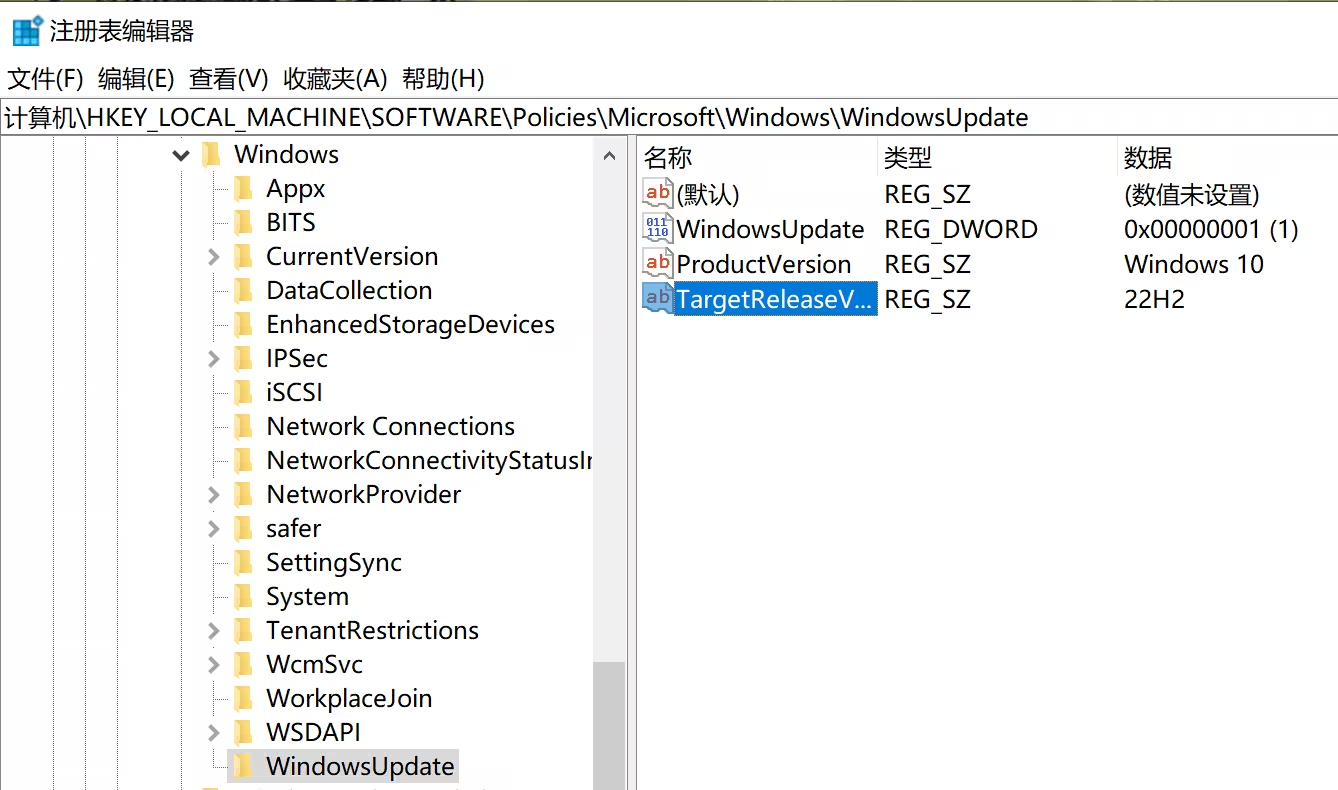Click the WindowsUpdate DWORD value icon
This screenshot has width=1338, height=790.
658,228
